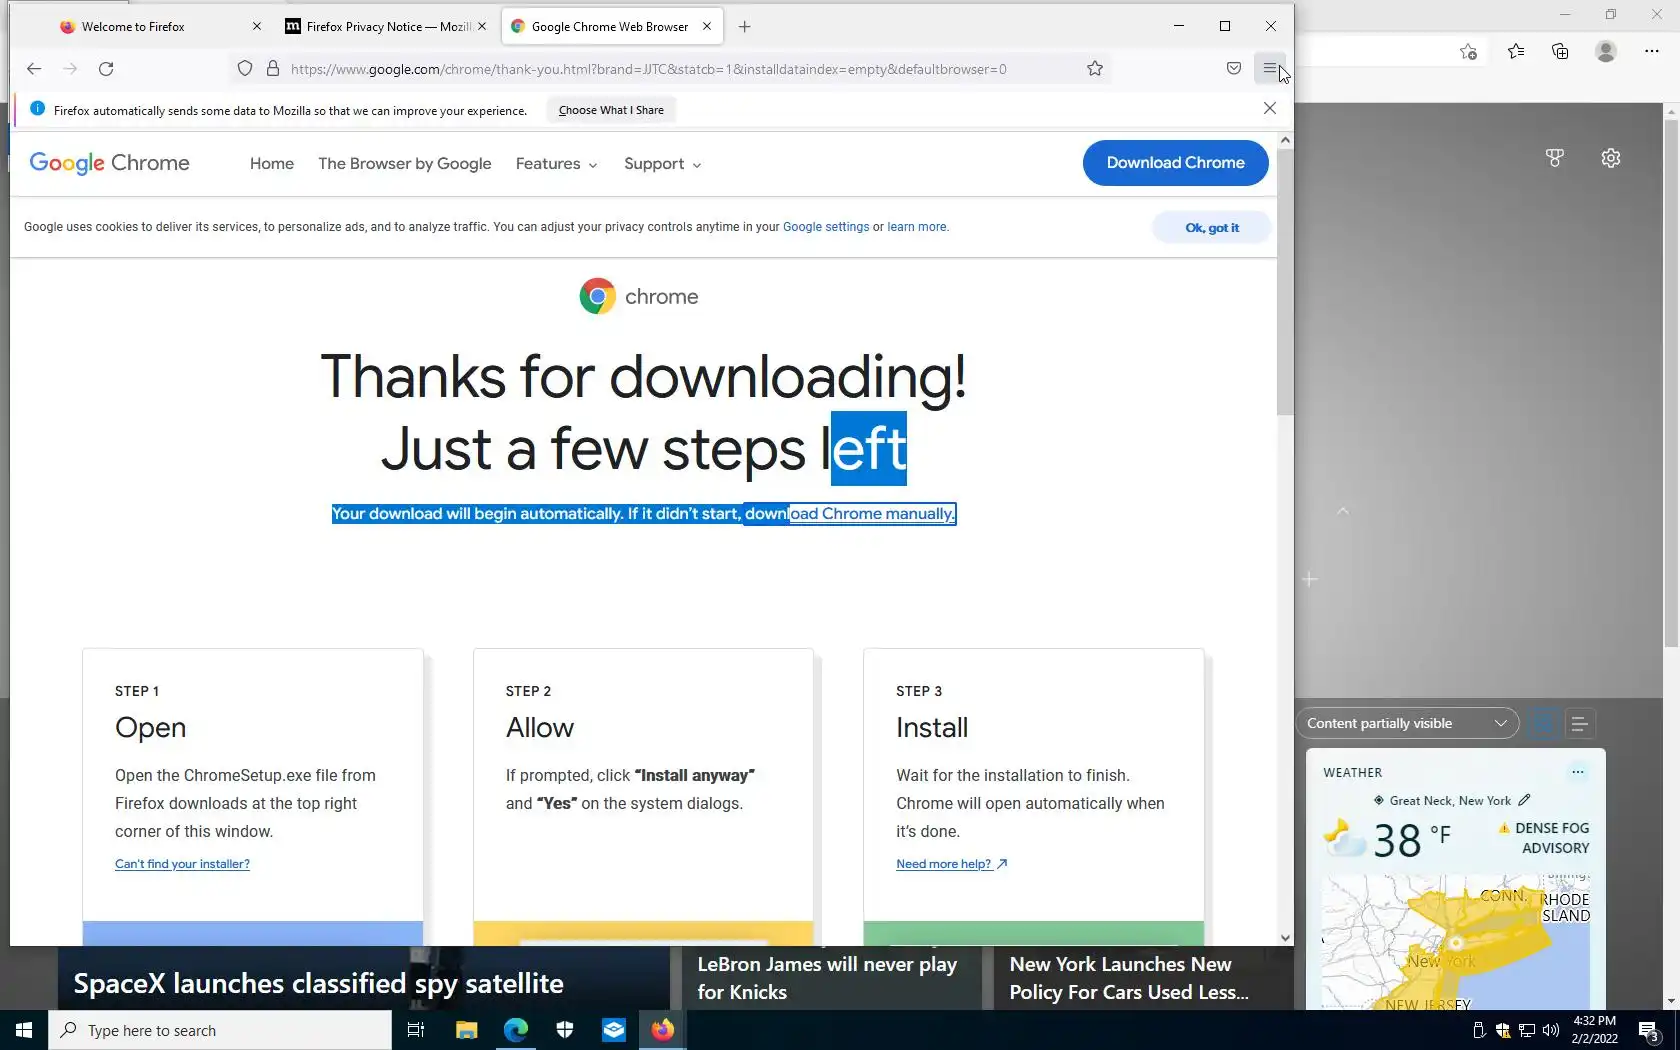The height and width of the screenshot is (1050, 1680).
Task: Click the Download Chrome button
Action: [1176, 163]
